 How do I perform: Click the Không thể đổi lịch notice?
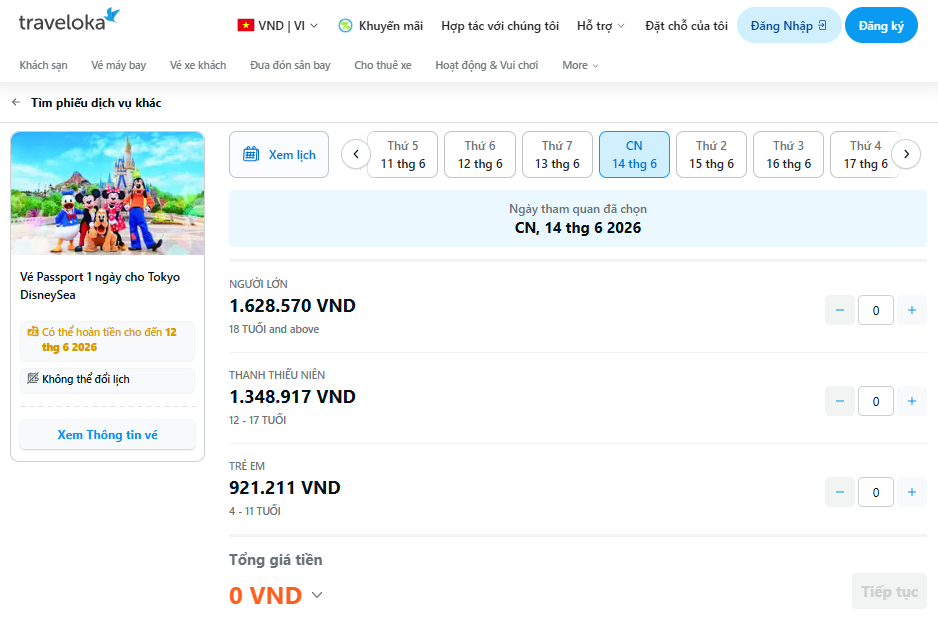click(108, 379)
